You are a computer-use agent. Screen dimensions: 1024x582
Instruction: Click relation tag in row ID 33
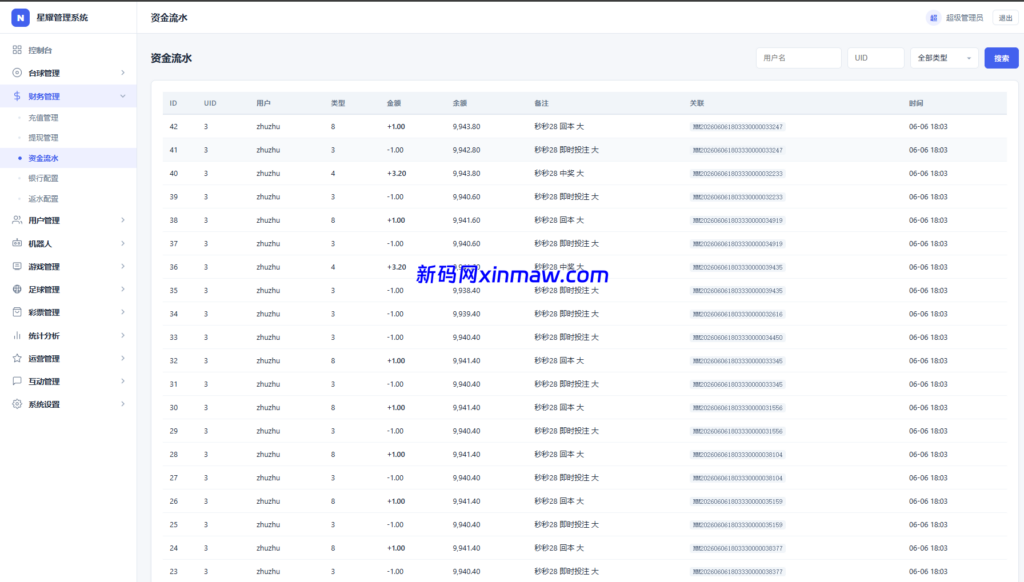click(x=737, y=338)
